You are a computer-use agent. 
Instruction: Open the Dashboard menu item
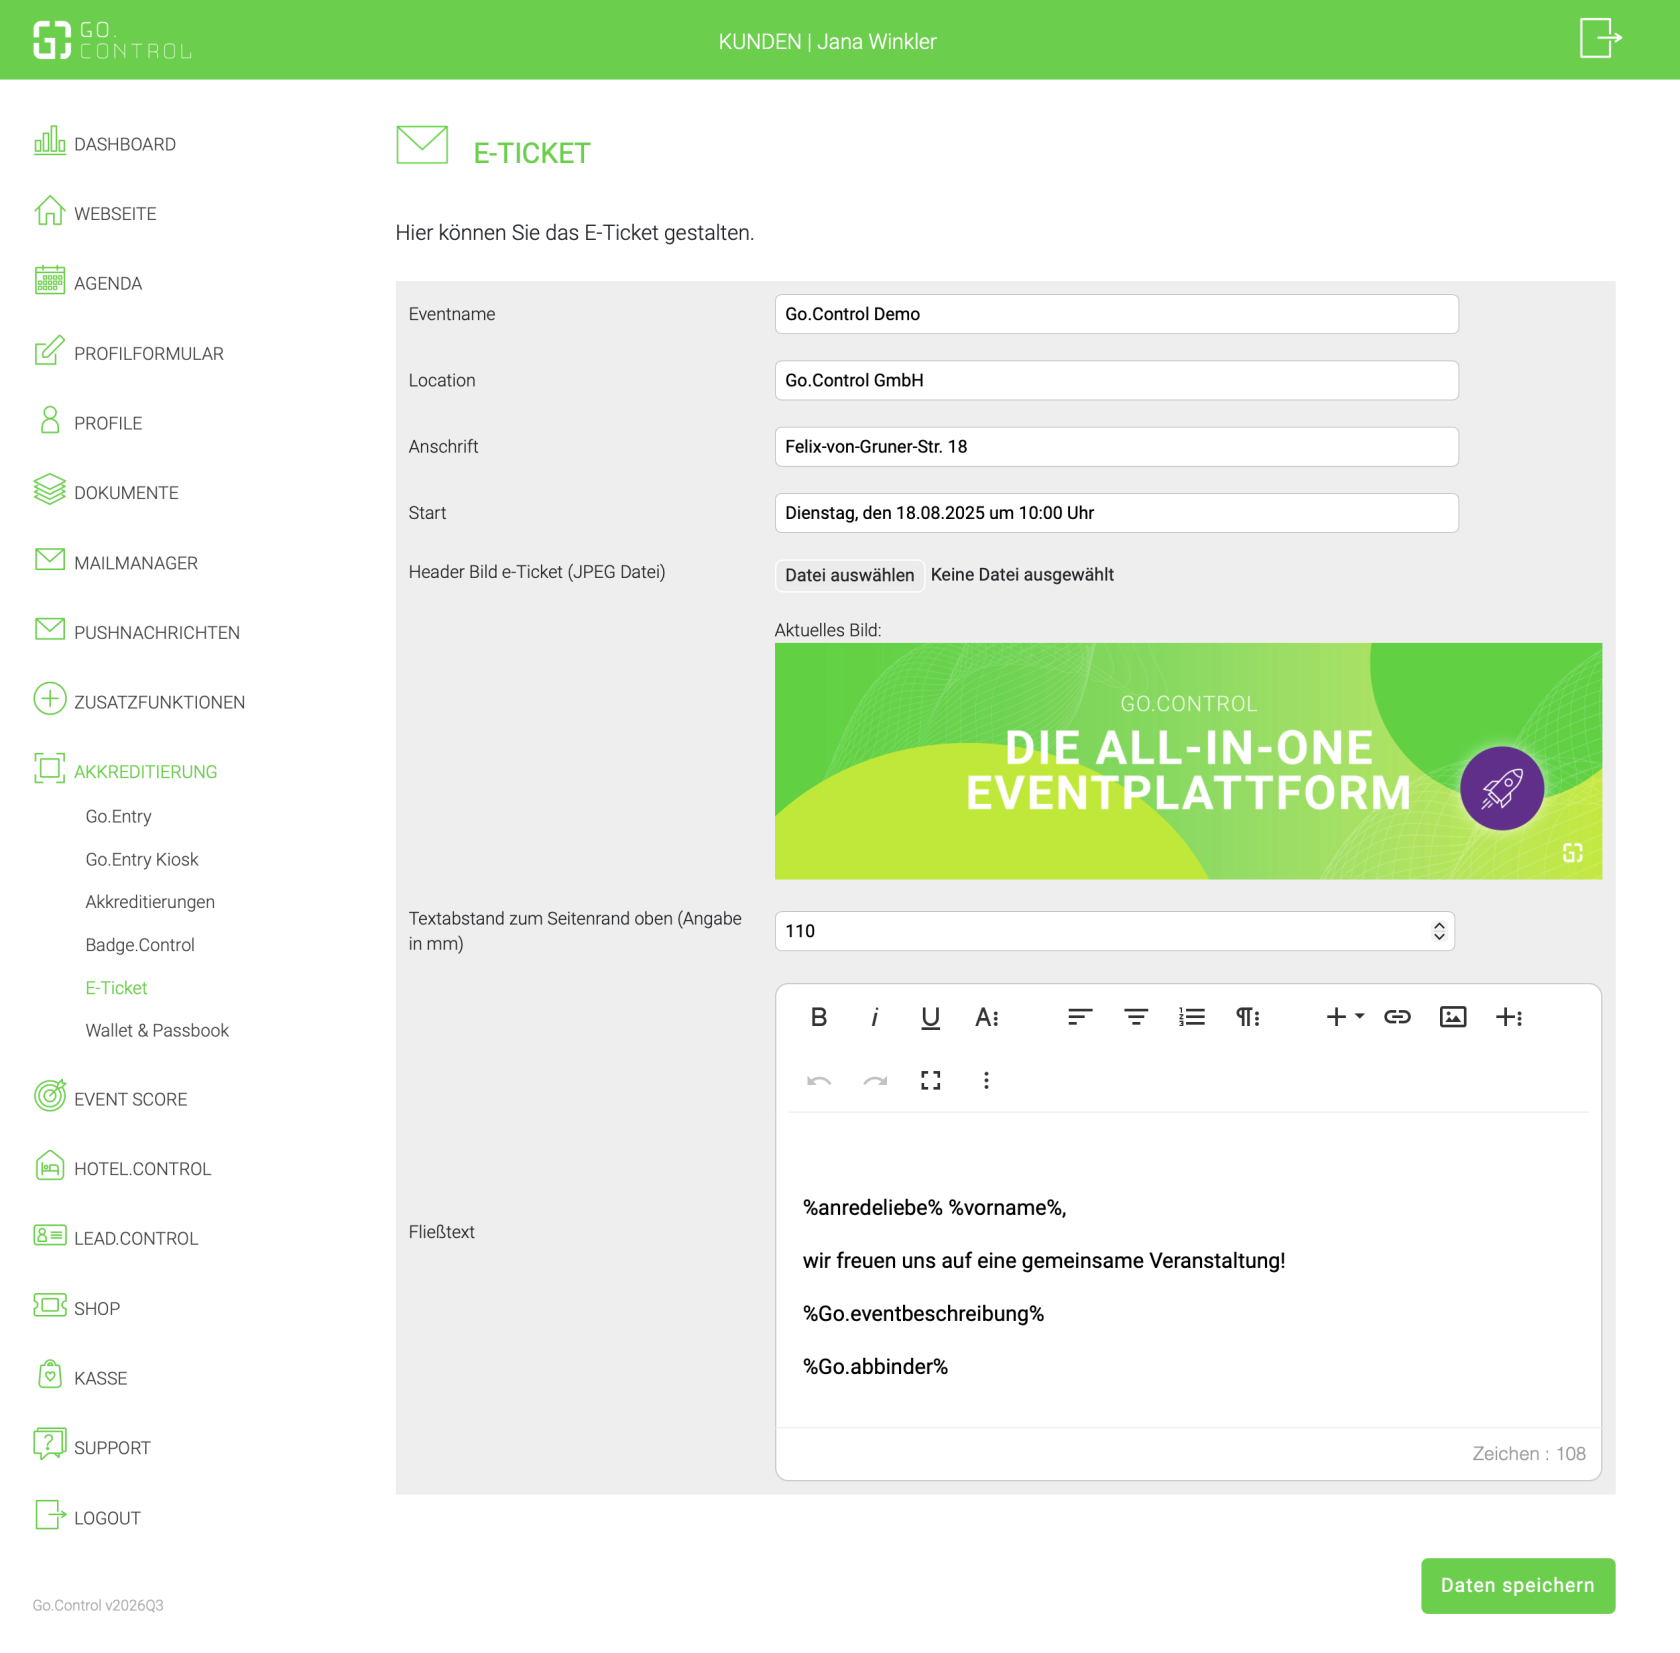(125, 144)
